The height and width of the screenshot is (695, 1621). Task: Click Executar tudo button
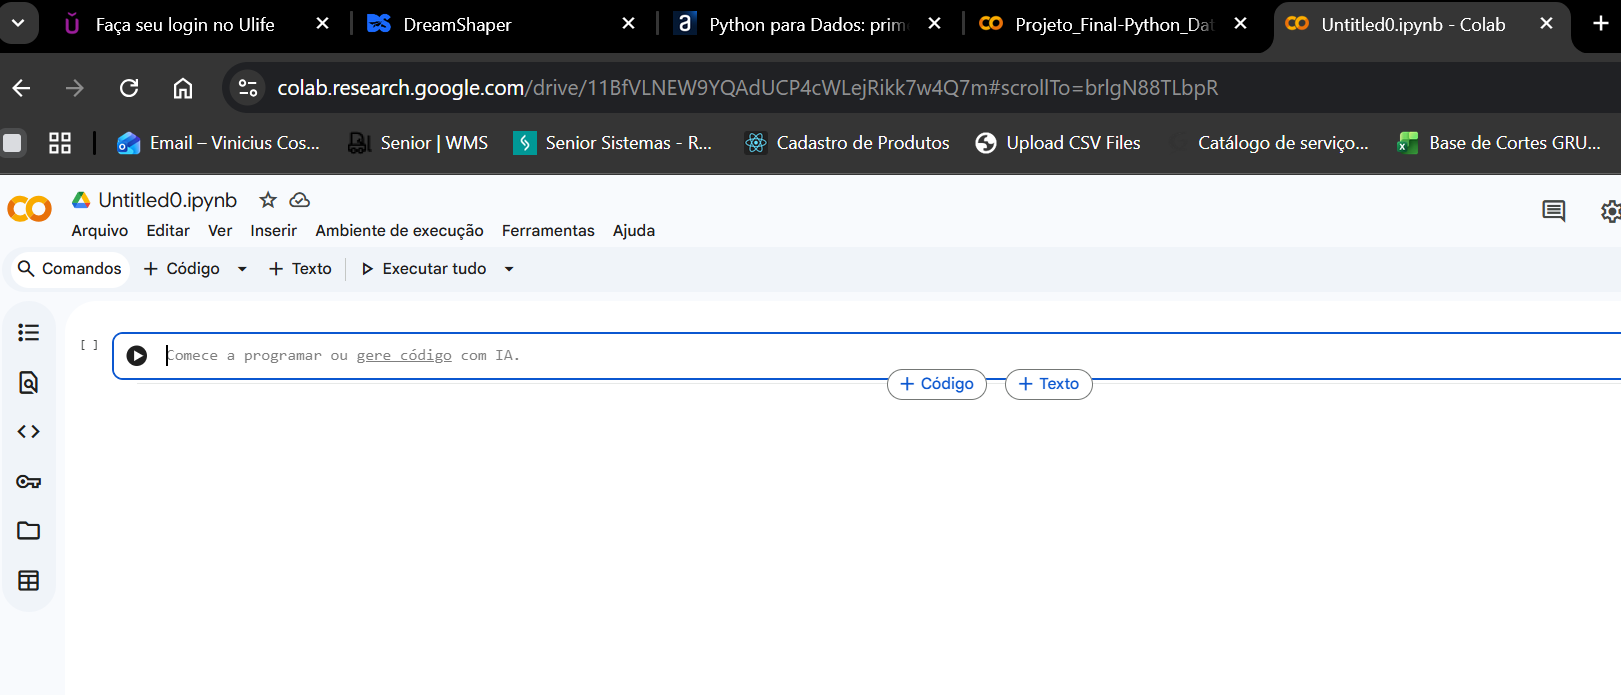pos(424,269)
